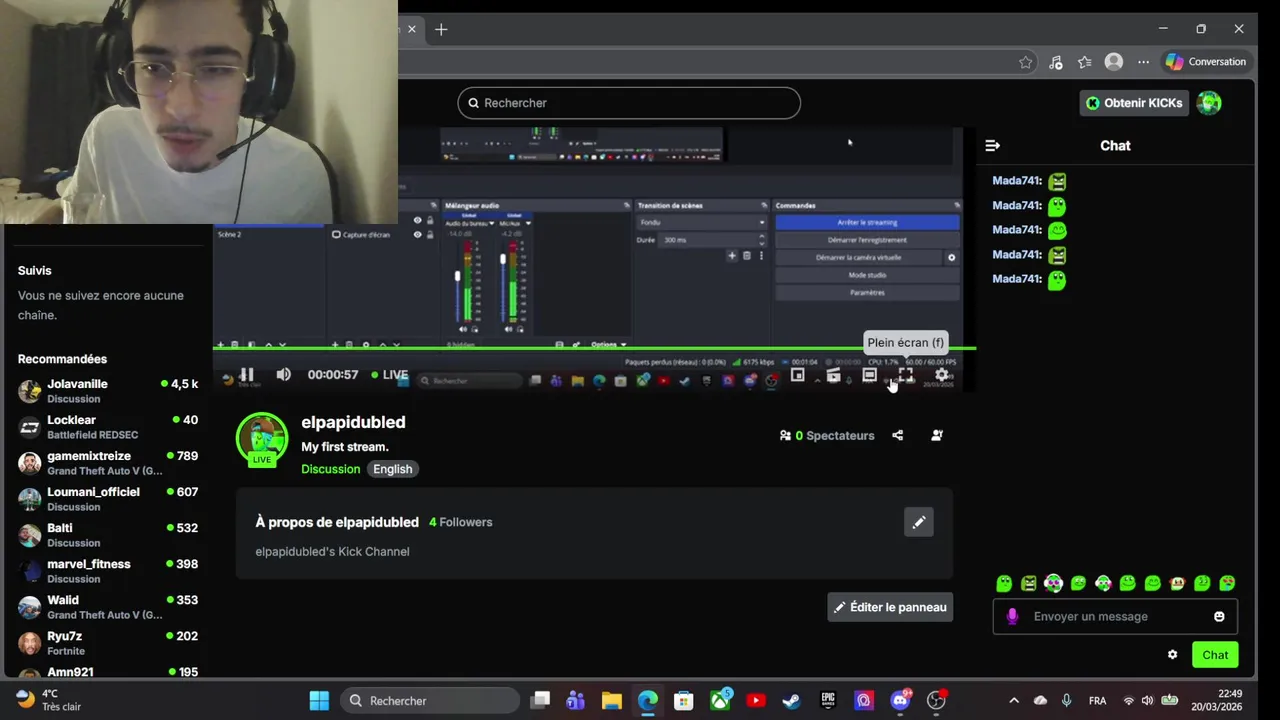View the 4 Followers count
This screenshot has height=720, width=1280.
[x=461, y=522]
